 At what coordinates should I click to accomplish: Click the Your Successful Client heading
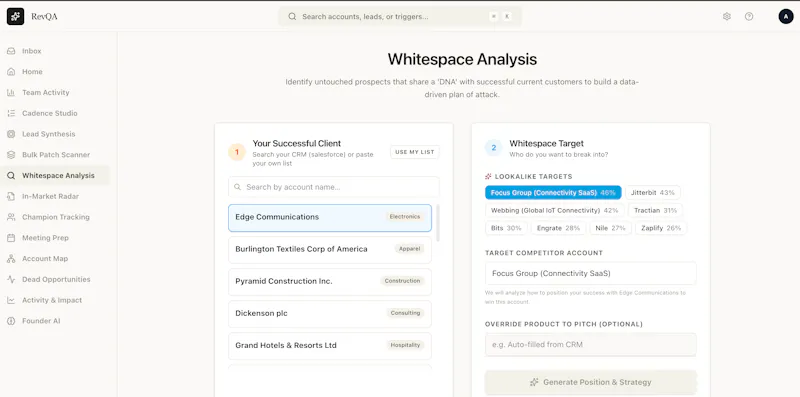point(297,144)
